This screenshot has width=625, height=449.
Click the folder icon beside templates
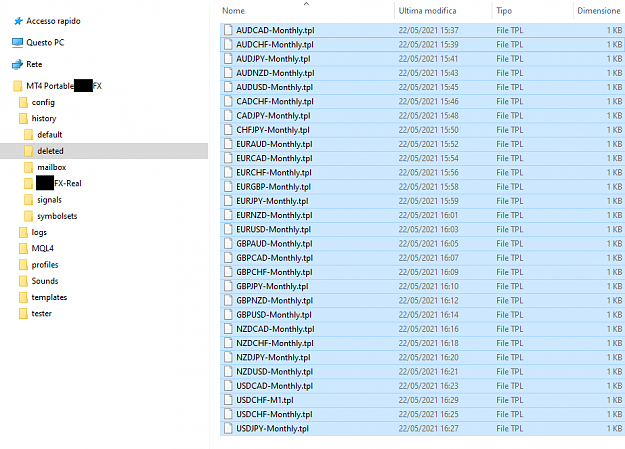click(24, 297)
